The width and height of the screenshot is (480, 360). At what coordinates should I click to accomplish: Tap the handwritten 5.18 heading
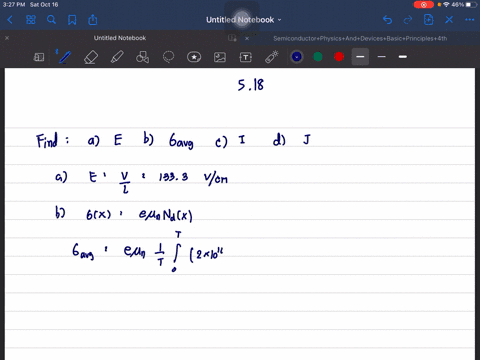pos(251,85)
